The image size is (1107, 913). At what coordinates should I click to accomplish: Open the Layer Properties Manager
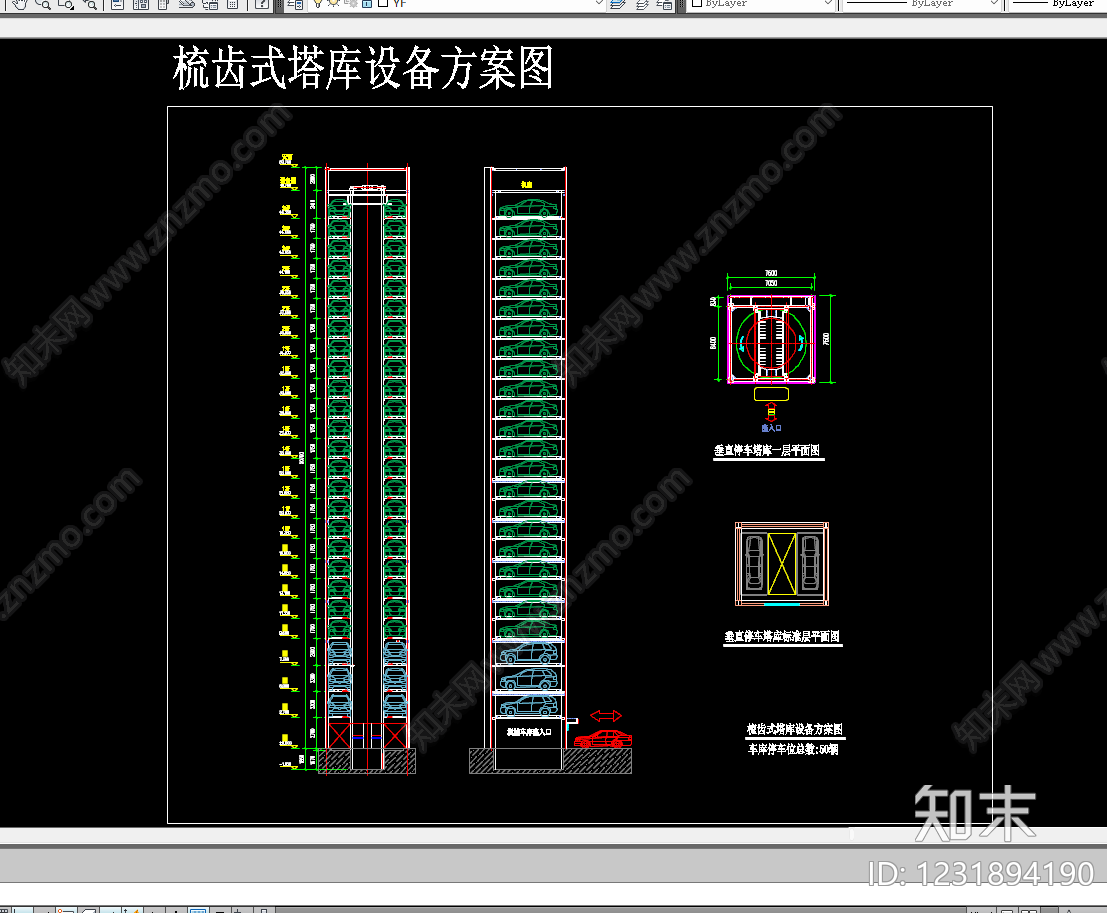click(x=295, y=4)
